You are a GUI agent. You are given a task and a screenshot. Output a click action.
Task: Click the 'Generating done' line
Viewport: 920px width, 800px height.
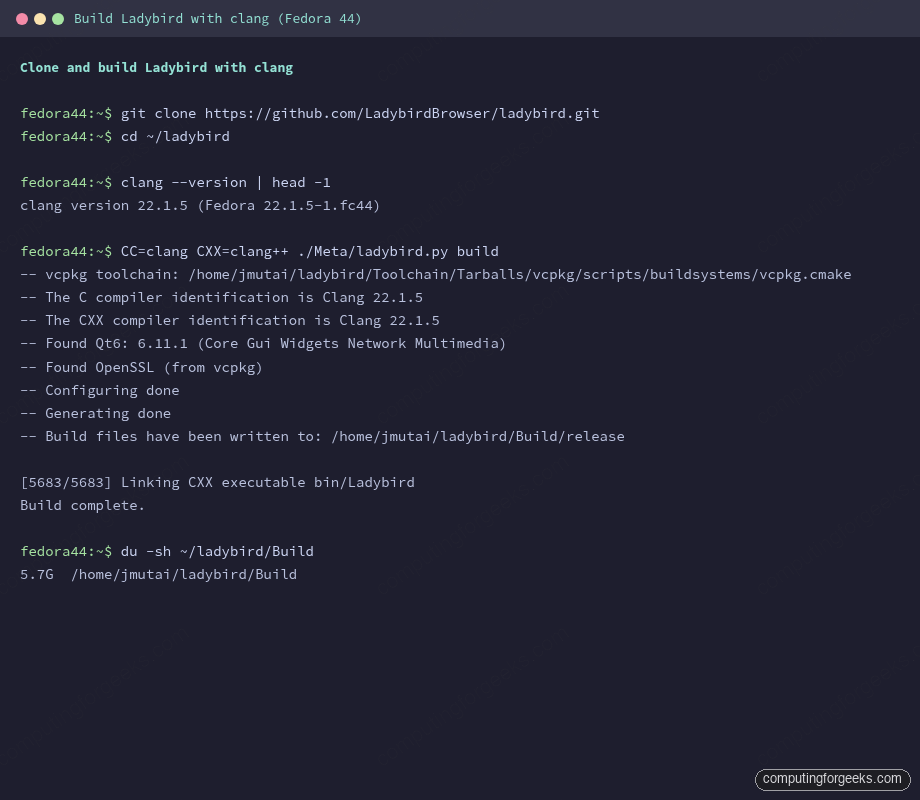96,413
